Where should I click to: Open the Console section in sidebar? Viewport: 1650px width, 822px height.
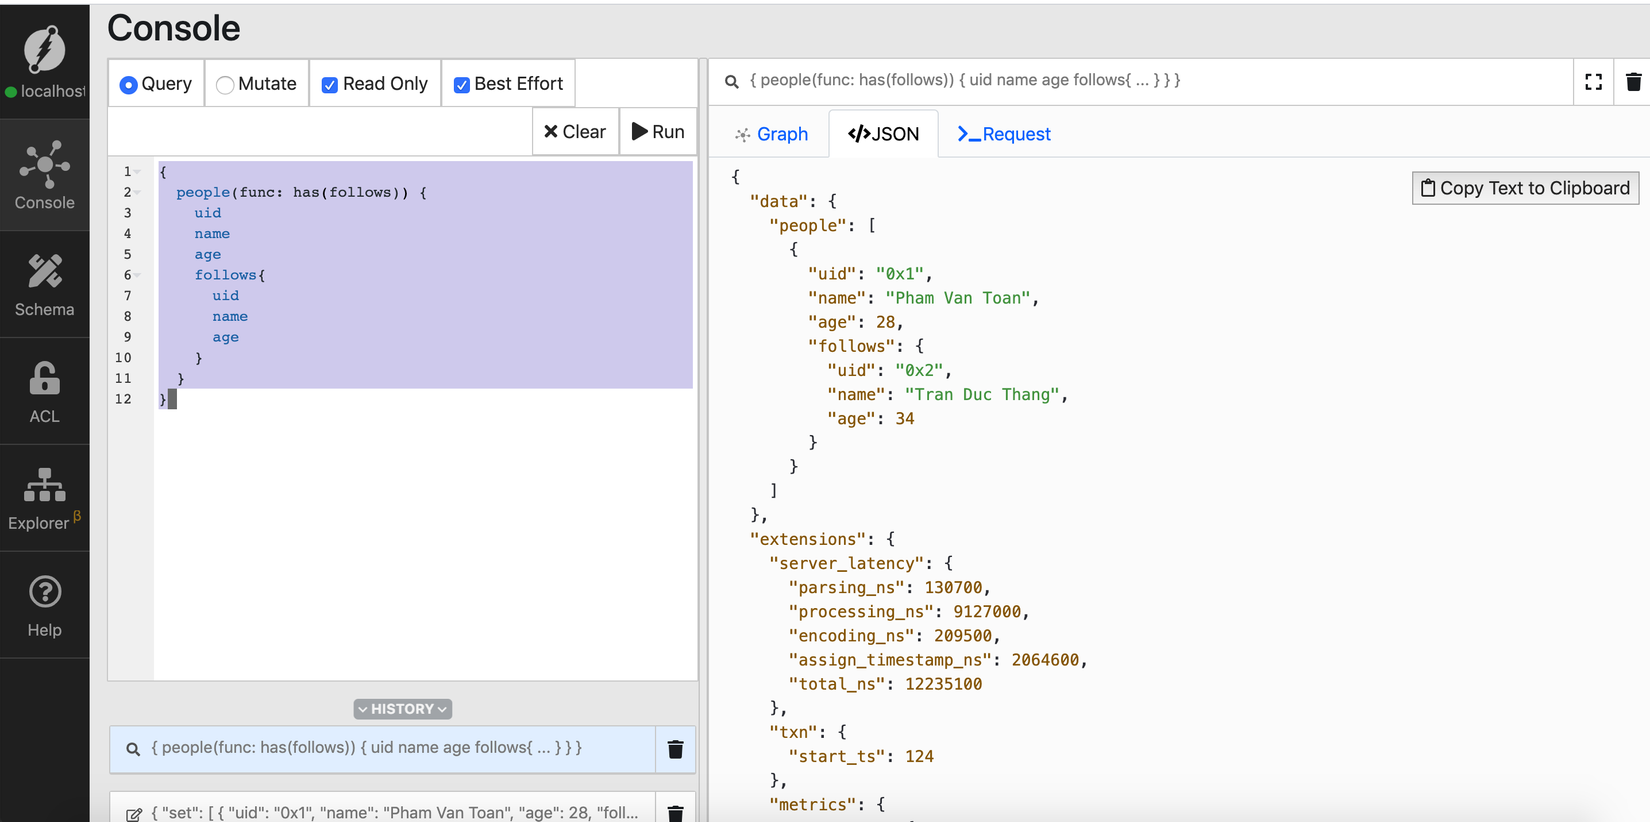(x=44, y=175)
